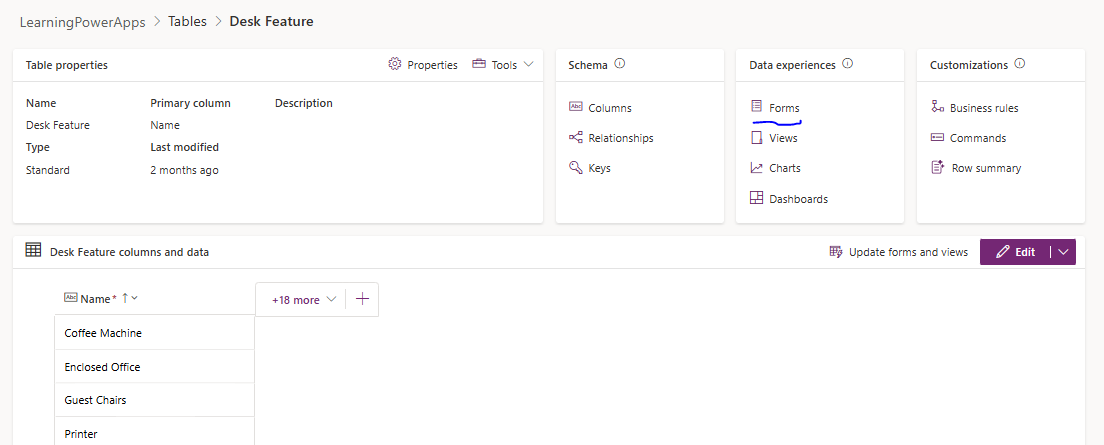Click the table grid icon beside Desk Feature columns

click(x=33, y=250)
